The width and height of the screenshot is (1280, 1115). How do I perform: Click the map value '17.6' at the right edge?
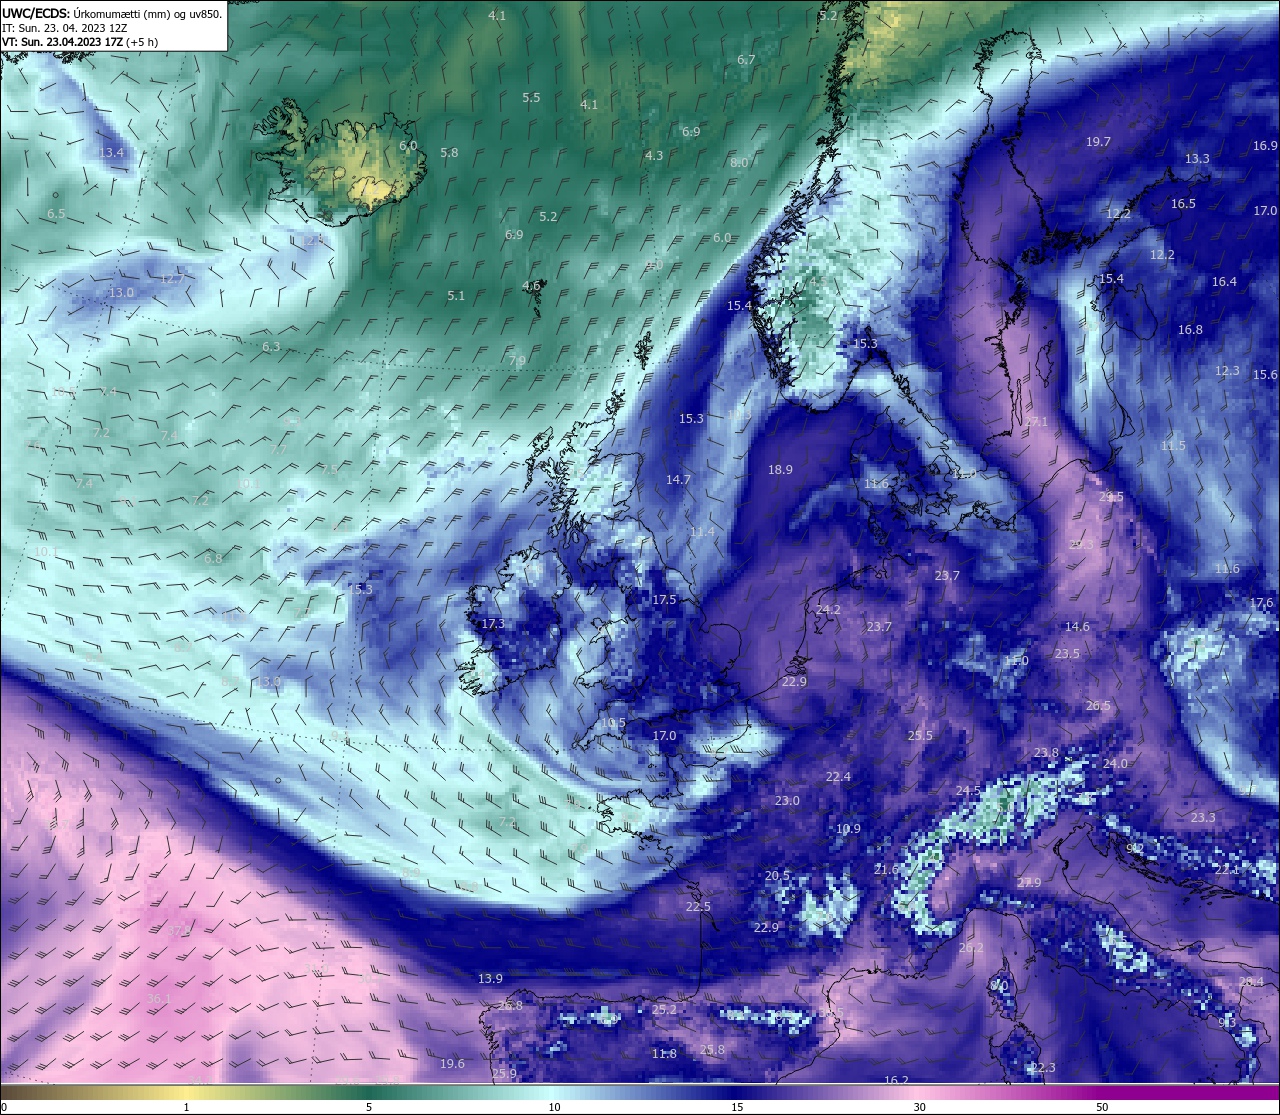click(1262, 603)
